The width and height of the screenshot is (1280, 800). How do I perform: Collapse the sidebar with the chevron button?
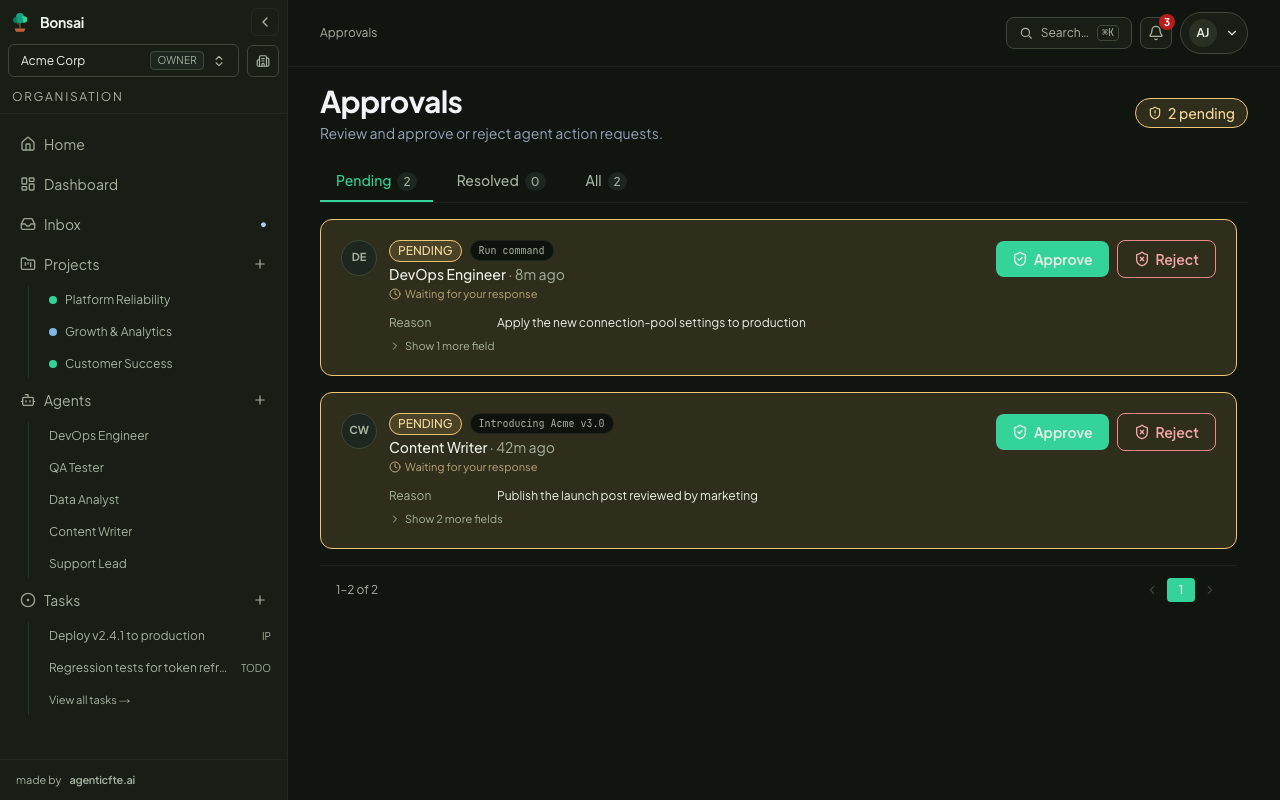265,22
